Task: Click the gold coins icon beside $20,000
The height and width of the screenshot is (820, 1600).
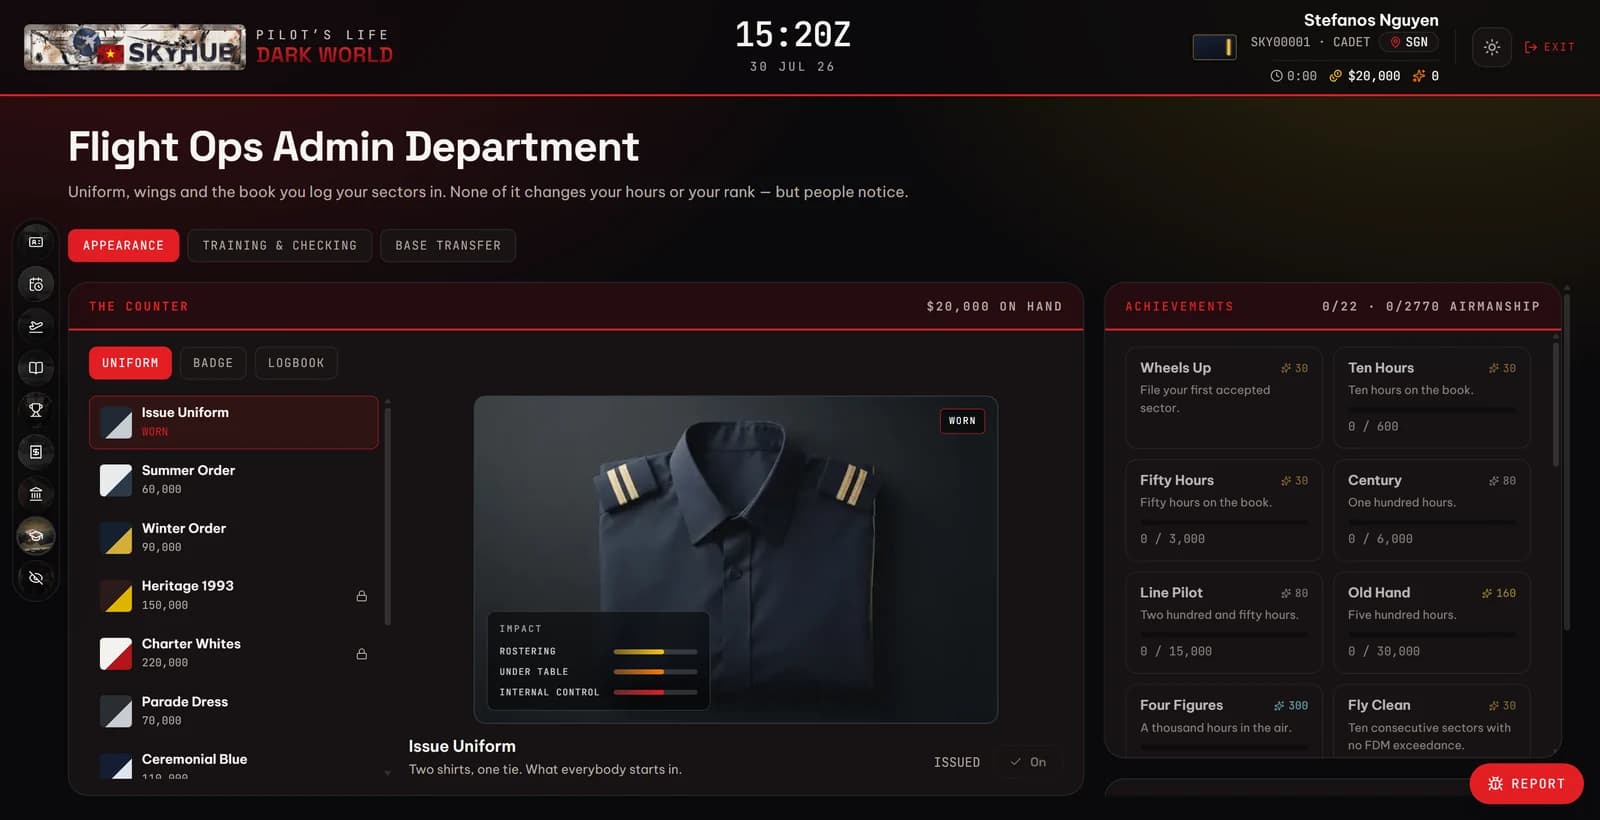Action: [1335, 76]
